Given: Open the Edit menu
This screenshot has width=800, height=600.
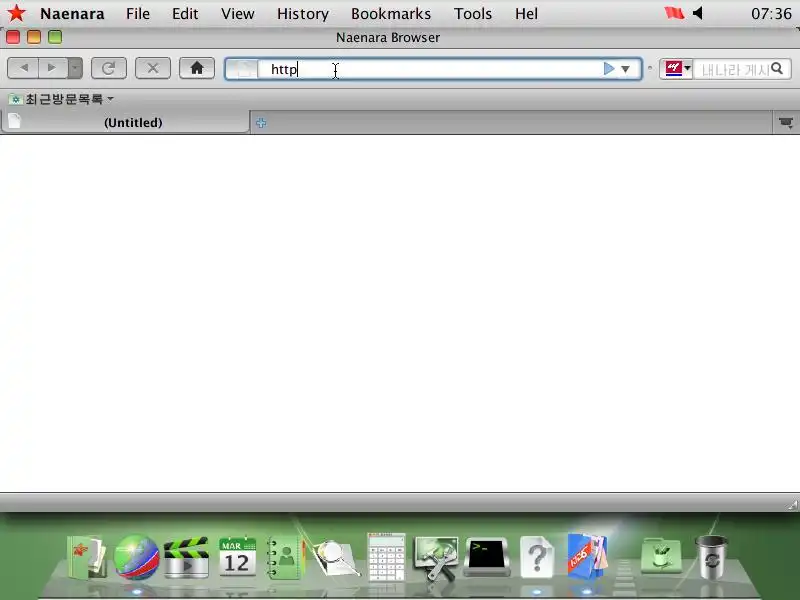Looking at the screenshot, I should pos(185,14).
